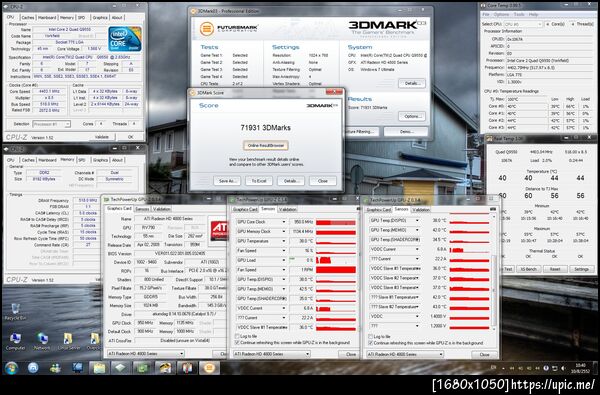
Task: Click the orange 3DMark taskbar icon
Action: (209, 368)
